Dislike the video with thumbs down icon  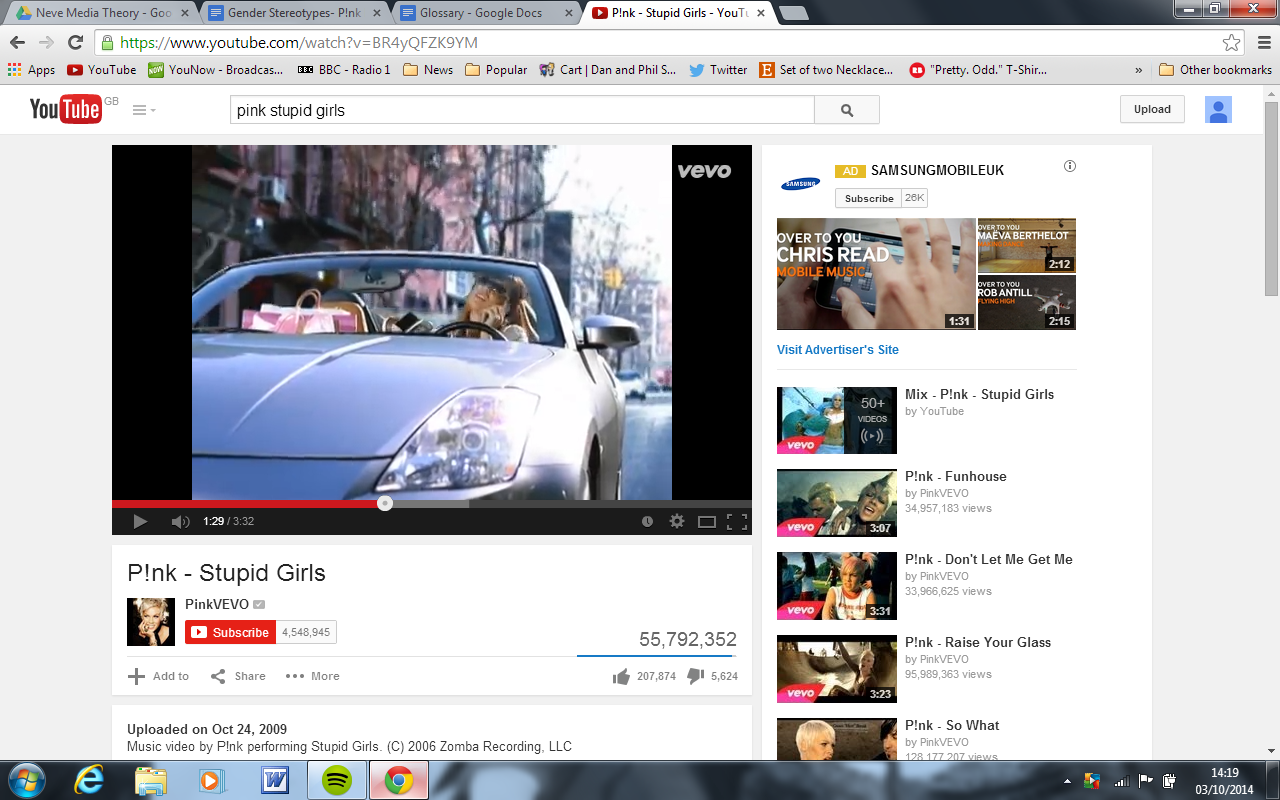click(x=697, y=676)
